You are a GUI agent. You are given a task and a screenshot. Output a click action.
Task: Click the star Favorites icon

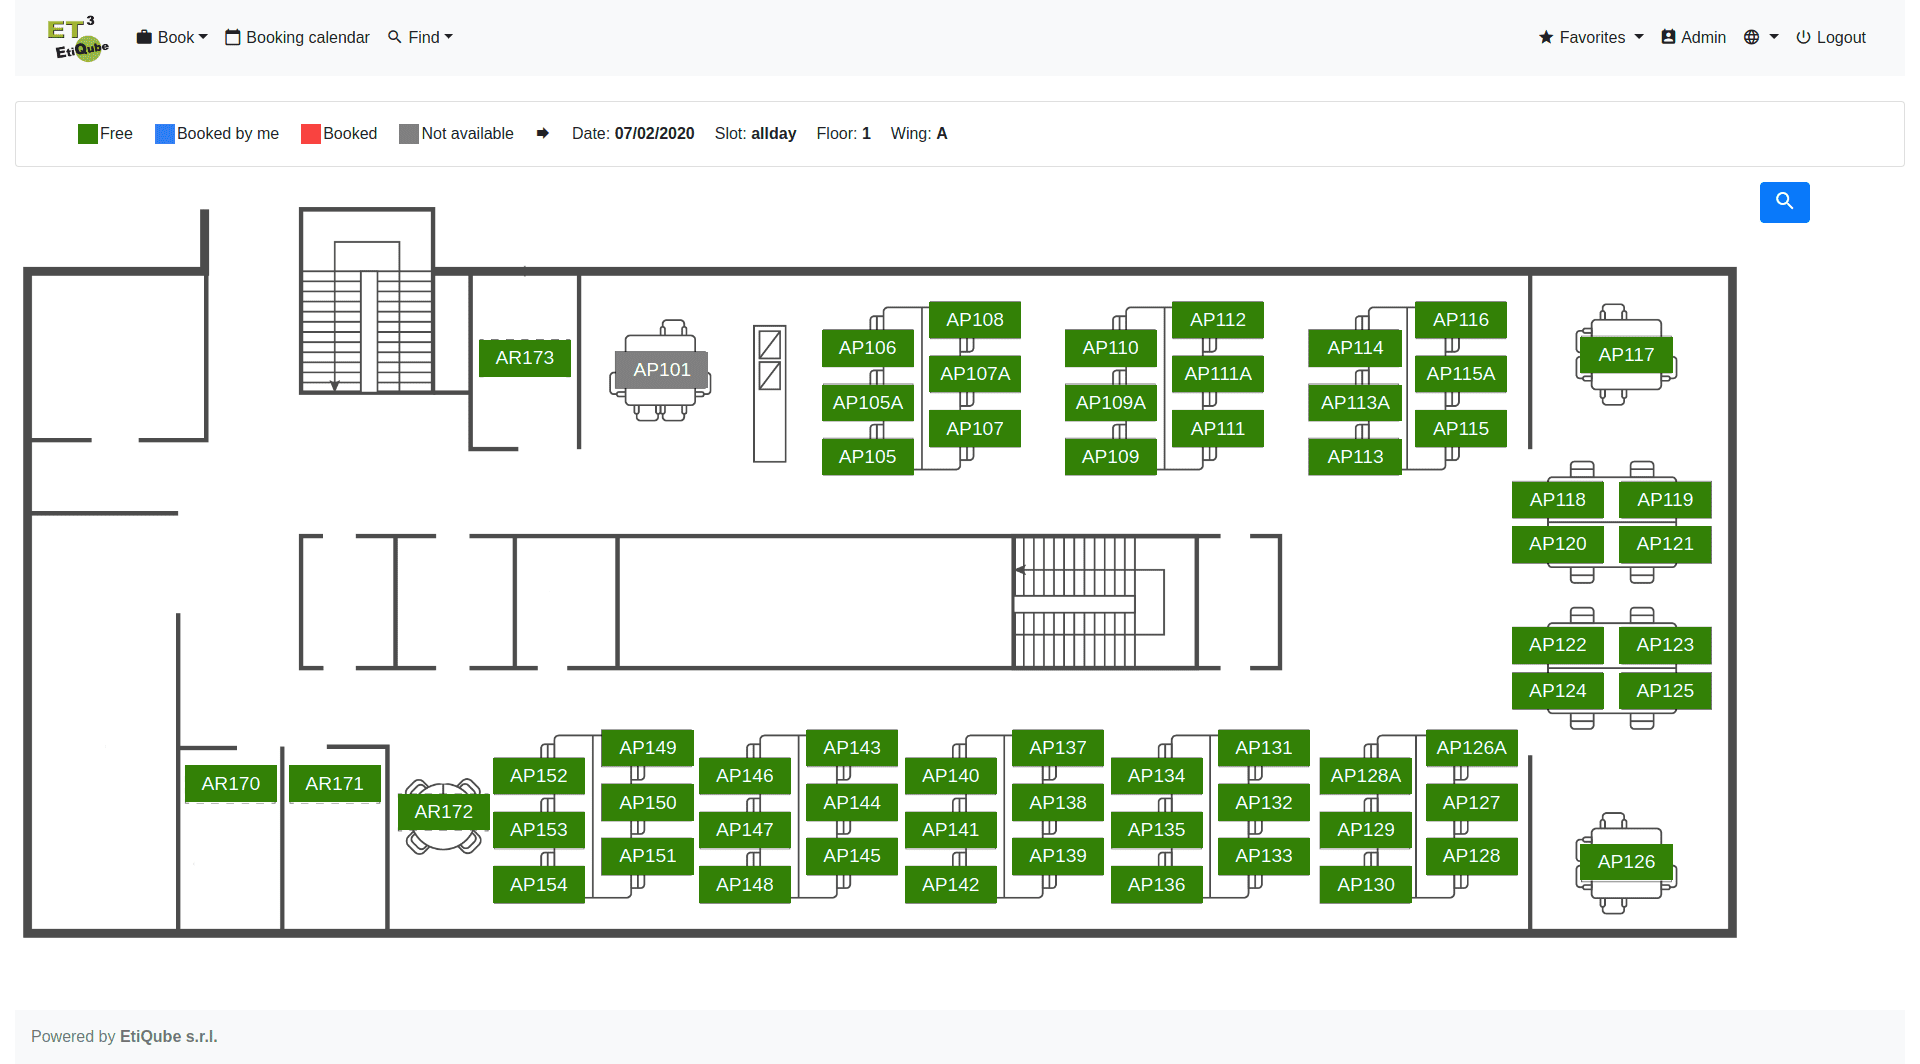[x=1546, y=37]
